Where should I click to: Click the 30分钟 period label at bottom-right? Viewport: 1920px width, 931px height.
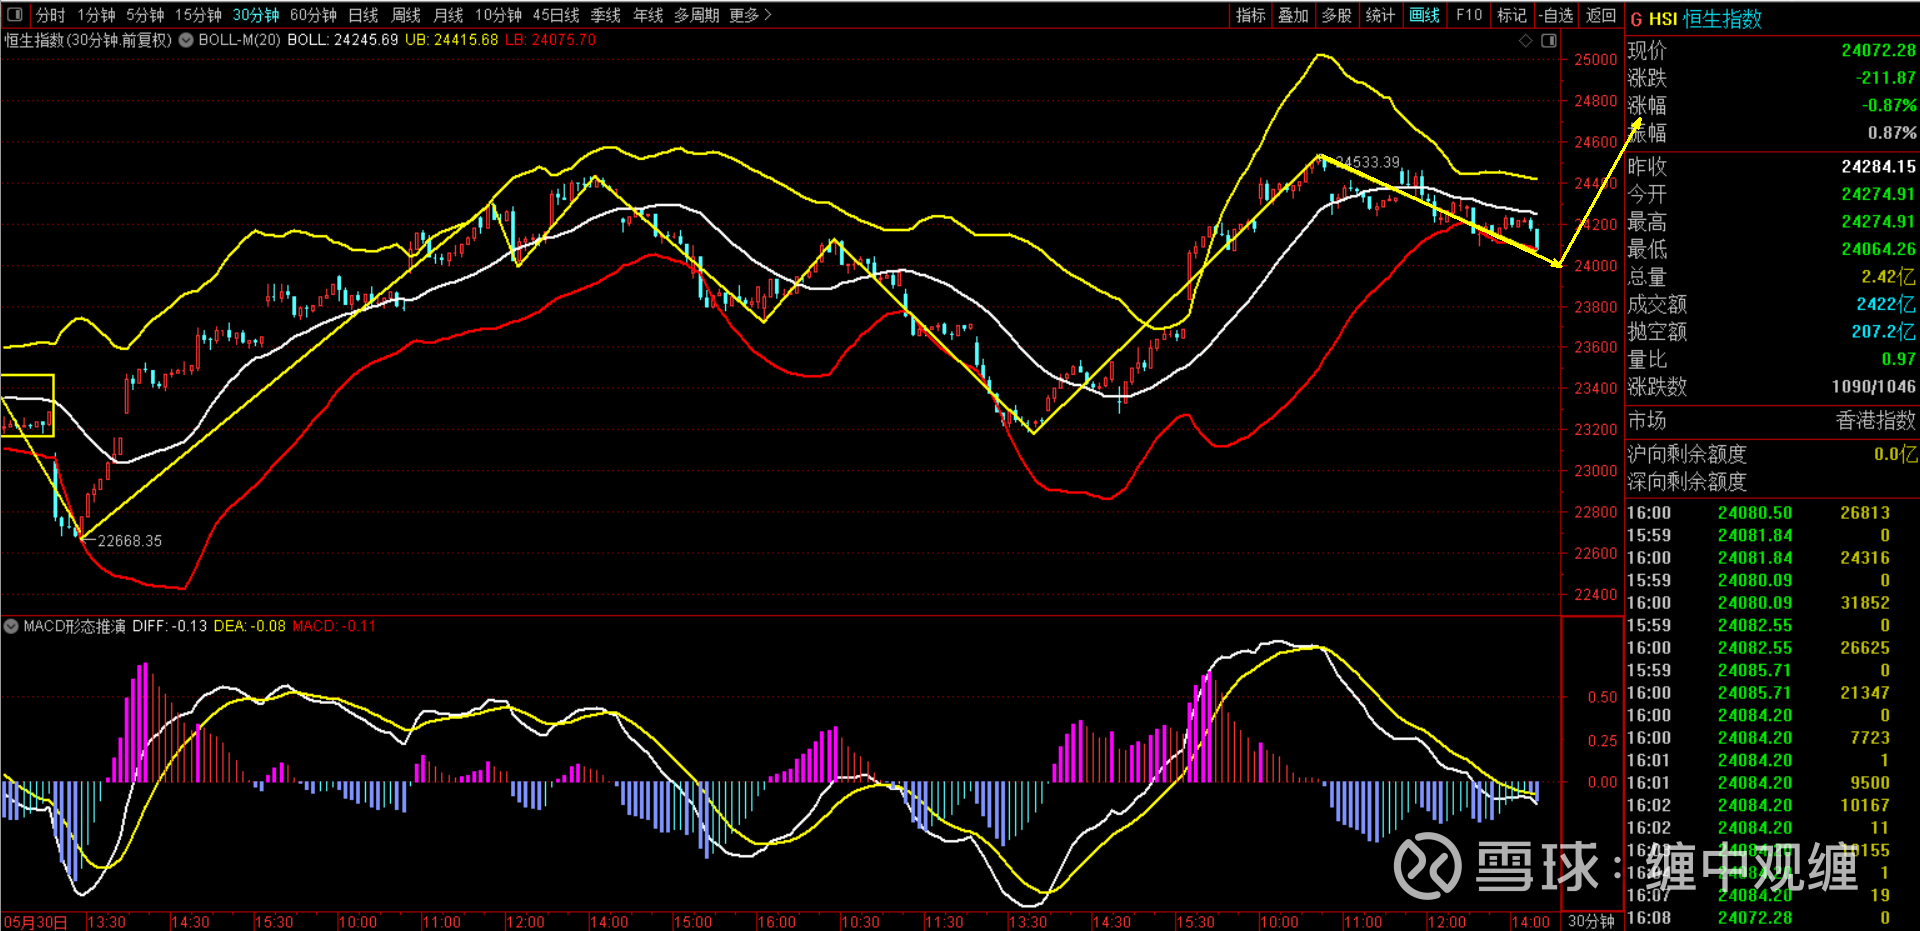click(1590, 921)
